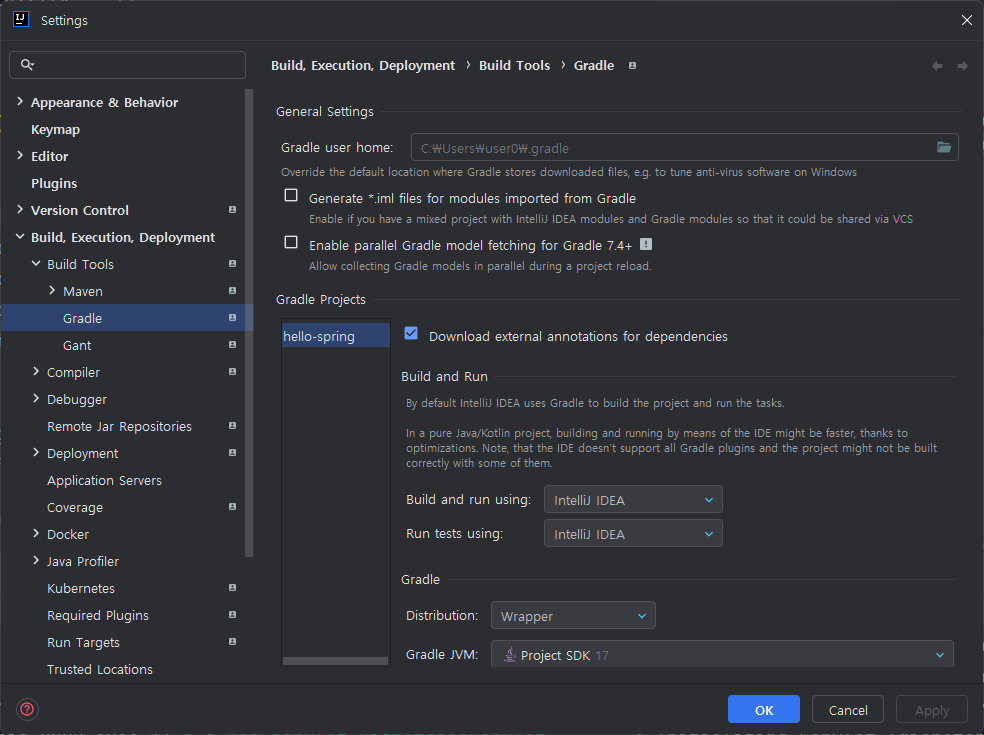Image resolution: width=984 pixels, height=735 pixels.
Task: Open Application Servers settings
Action: pyautogui.click(x=104, y=480)
